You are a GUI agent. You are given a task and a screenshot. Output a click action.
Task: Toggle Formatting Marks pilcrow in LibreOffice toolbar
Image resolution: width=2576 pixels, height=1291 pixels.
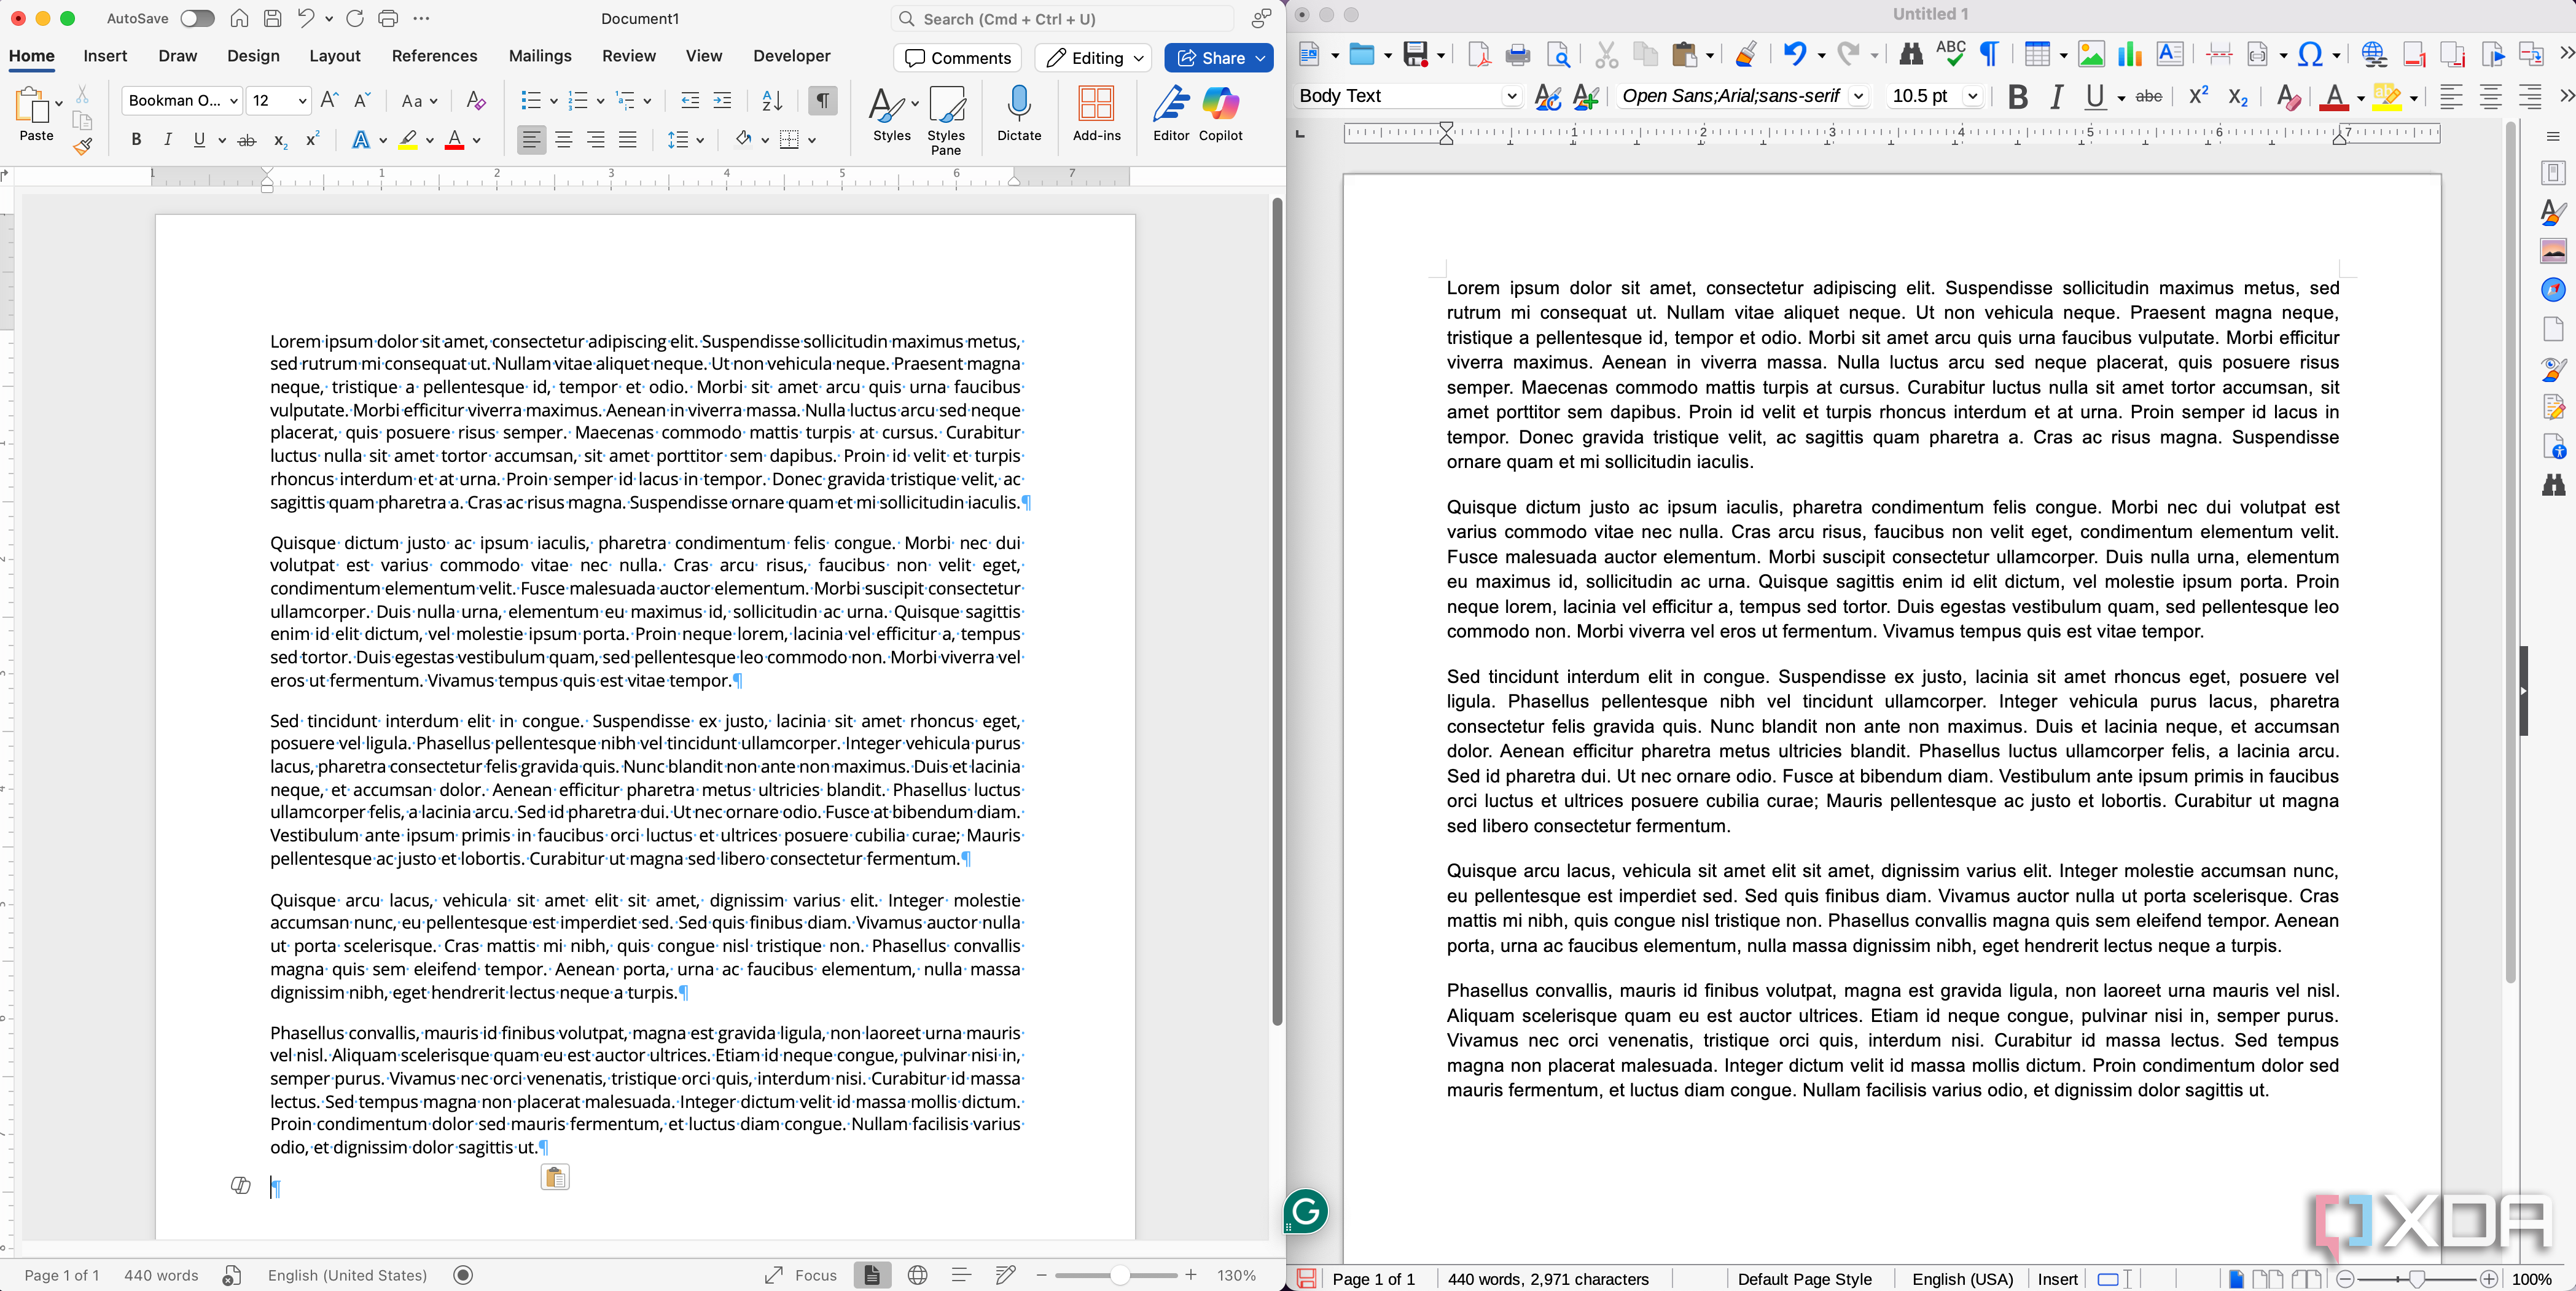[x=1990, y=54]
